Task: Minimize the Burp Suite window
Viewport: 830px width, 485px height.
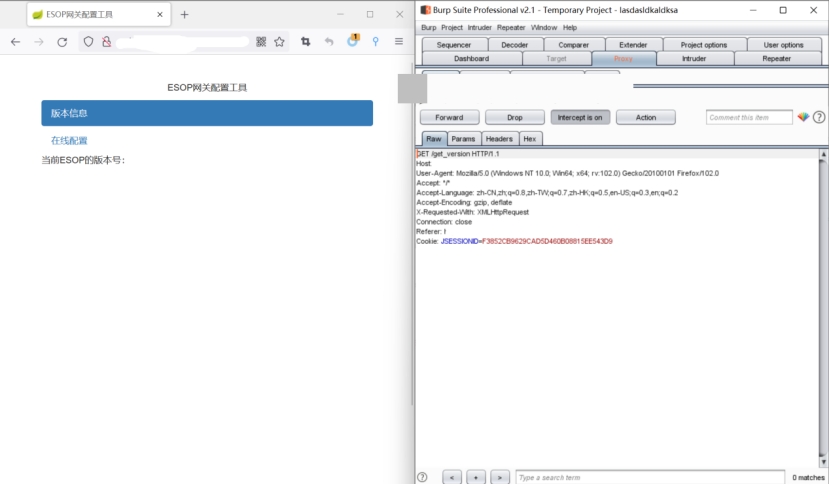Action: coord(753,10)
